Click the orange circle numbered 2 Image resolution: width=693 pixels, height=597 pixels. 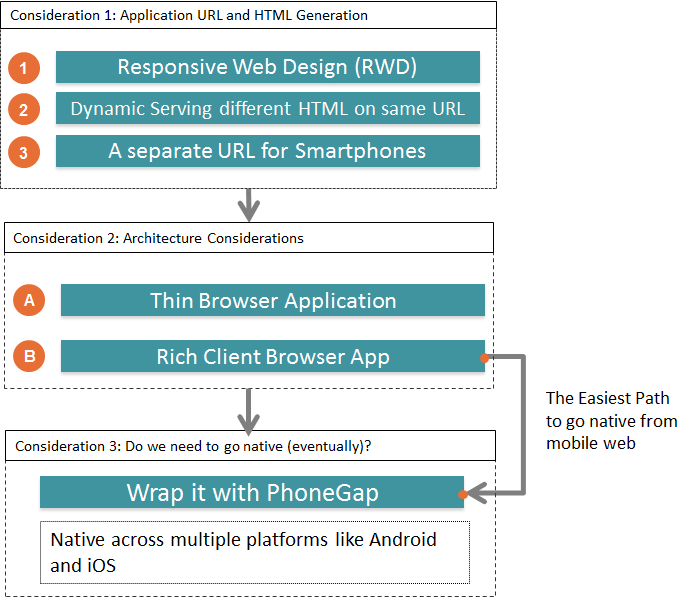point(24,110)
